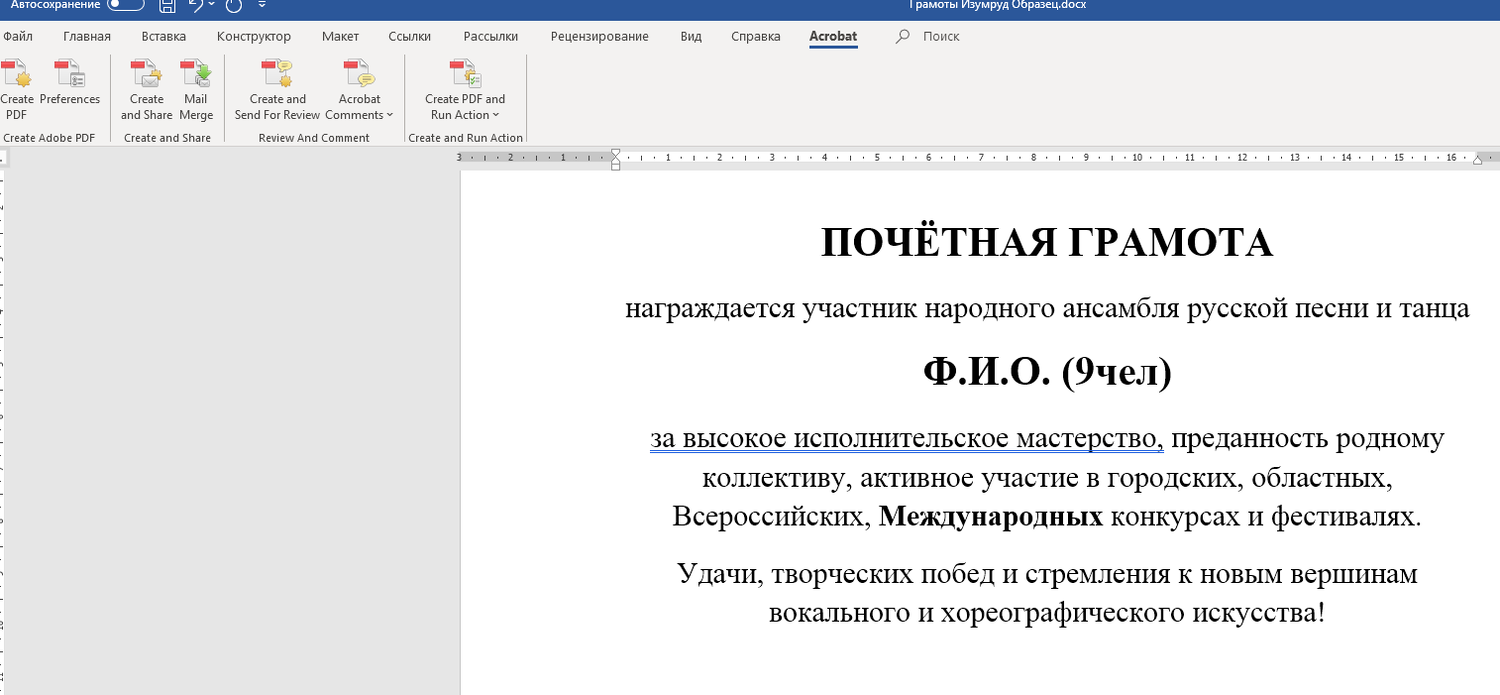This screenshot has width=1500, height=695.
Task: Click the underlined phrase за высокое исполнительское мастерство
Action: click(x=906, y=439)
